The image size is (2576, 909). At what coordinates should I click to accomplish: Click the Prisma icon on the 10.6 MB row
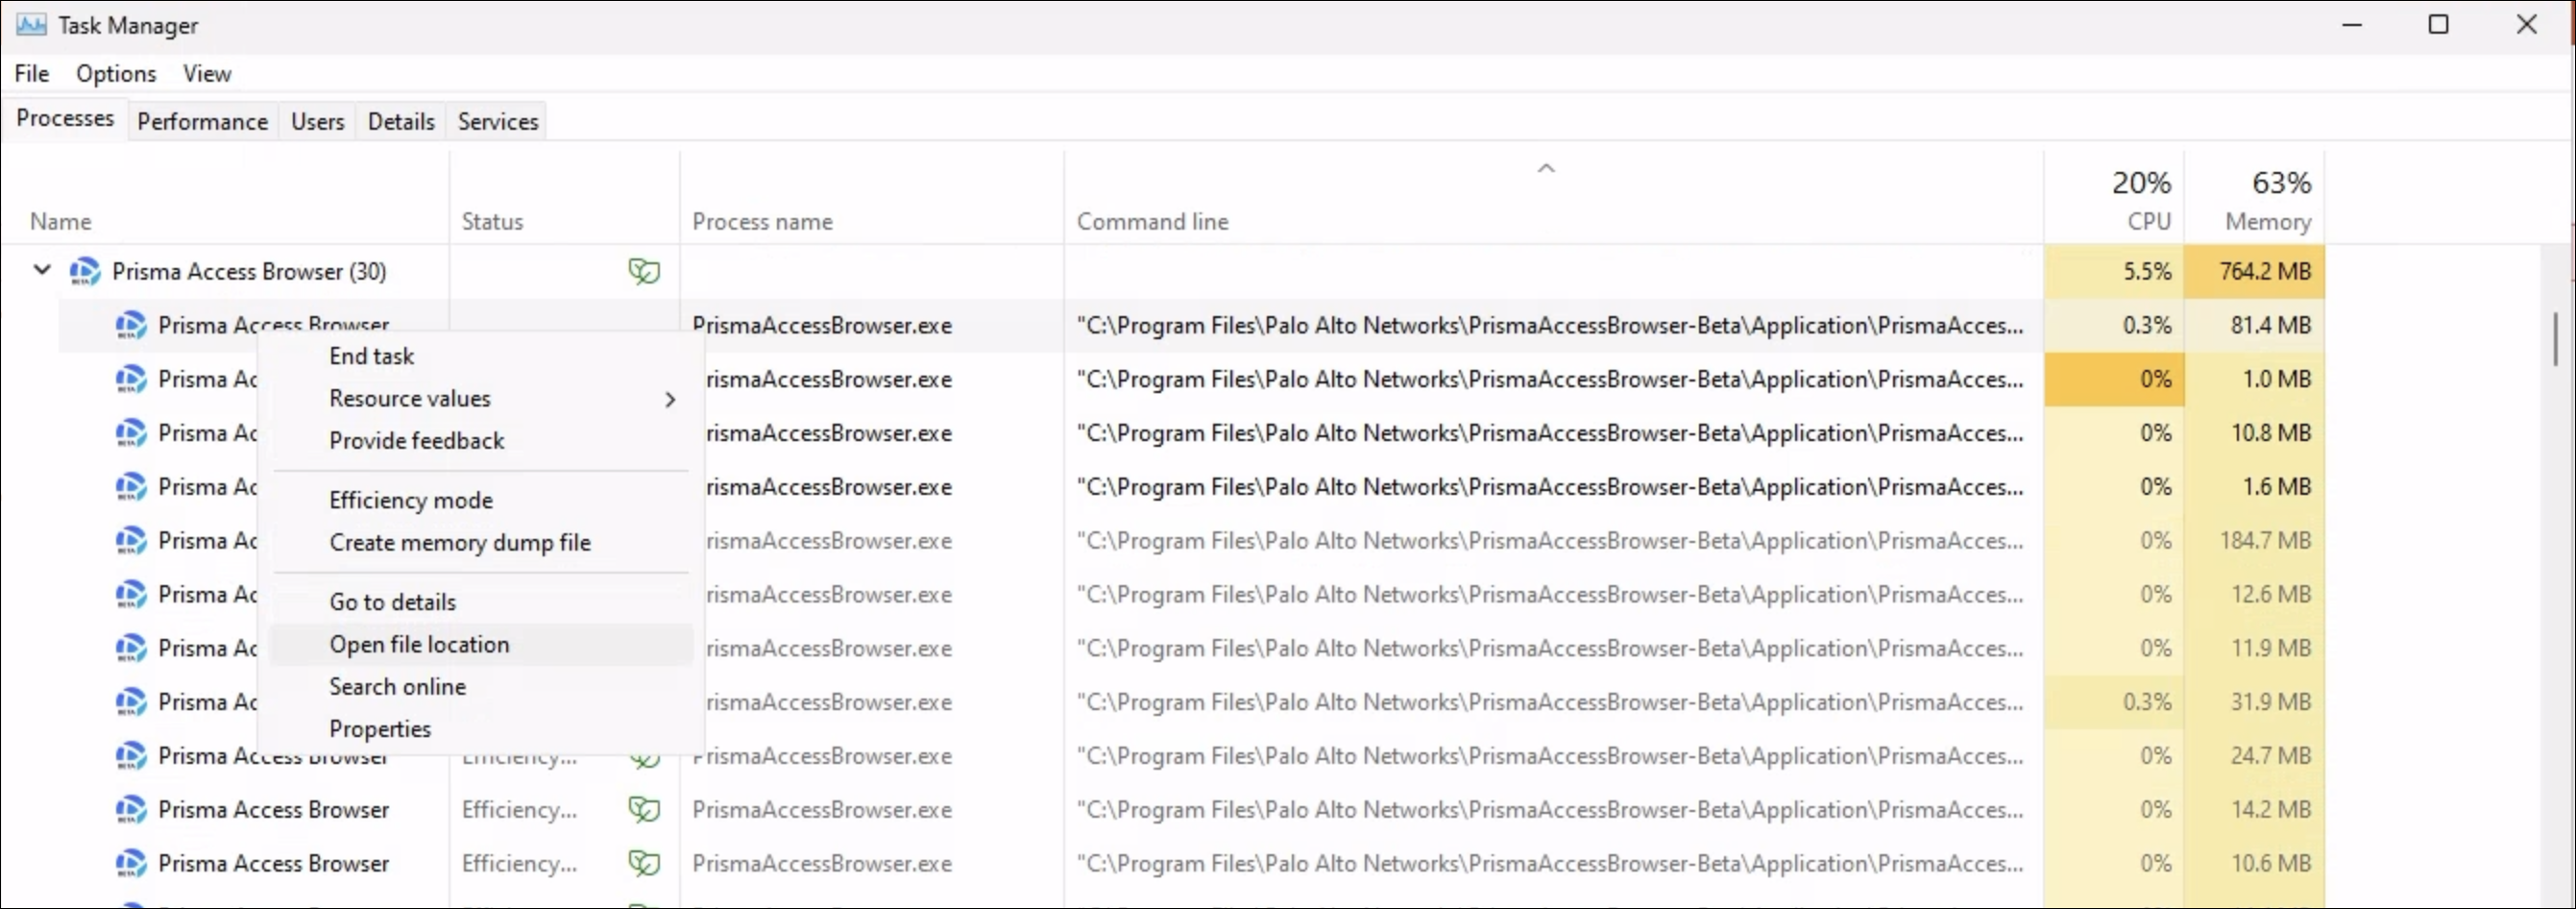[131, 863]
